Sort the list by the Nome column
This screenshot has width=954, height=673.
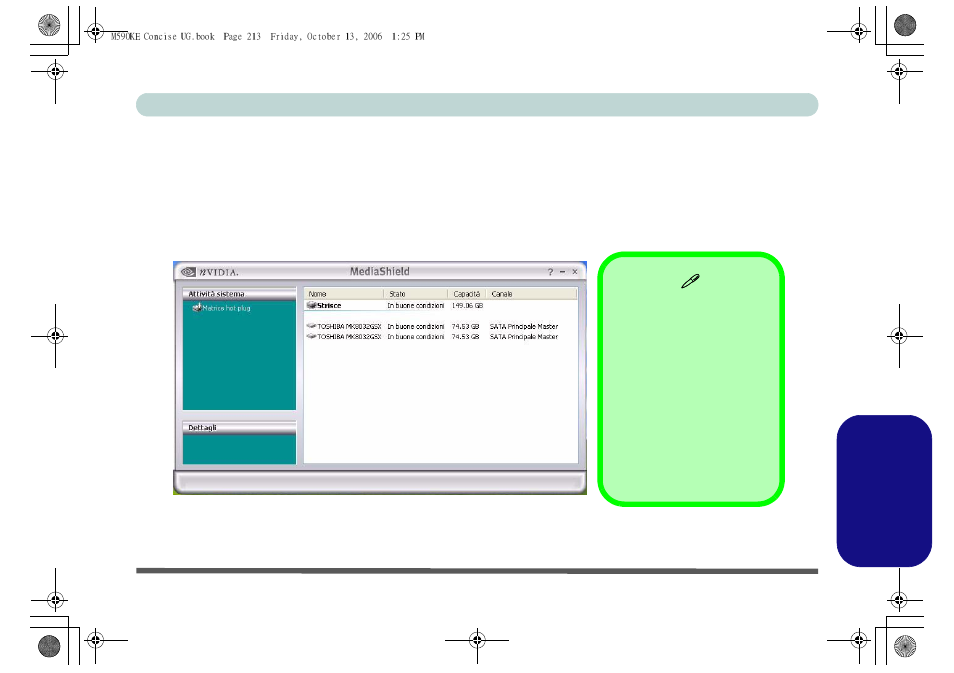tap(343, 294)
